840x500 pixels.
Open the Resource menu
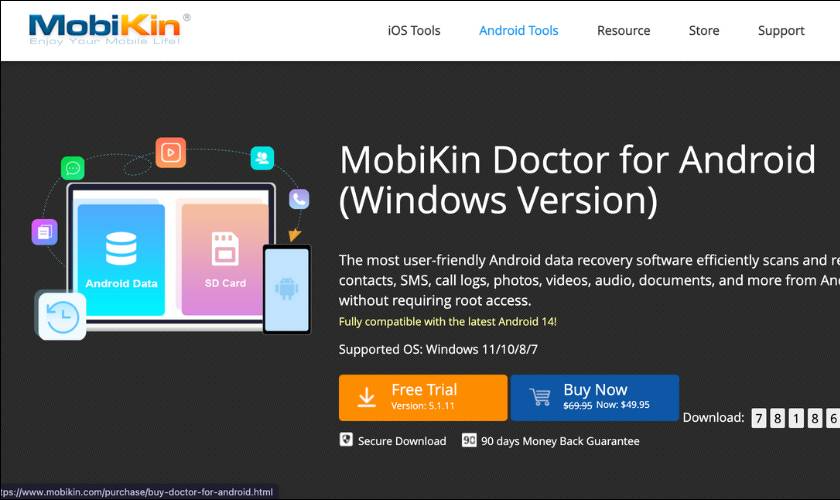pos(624,31)
